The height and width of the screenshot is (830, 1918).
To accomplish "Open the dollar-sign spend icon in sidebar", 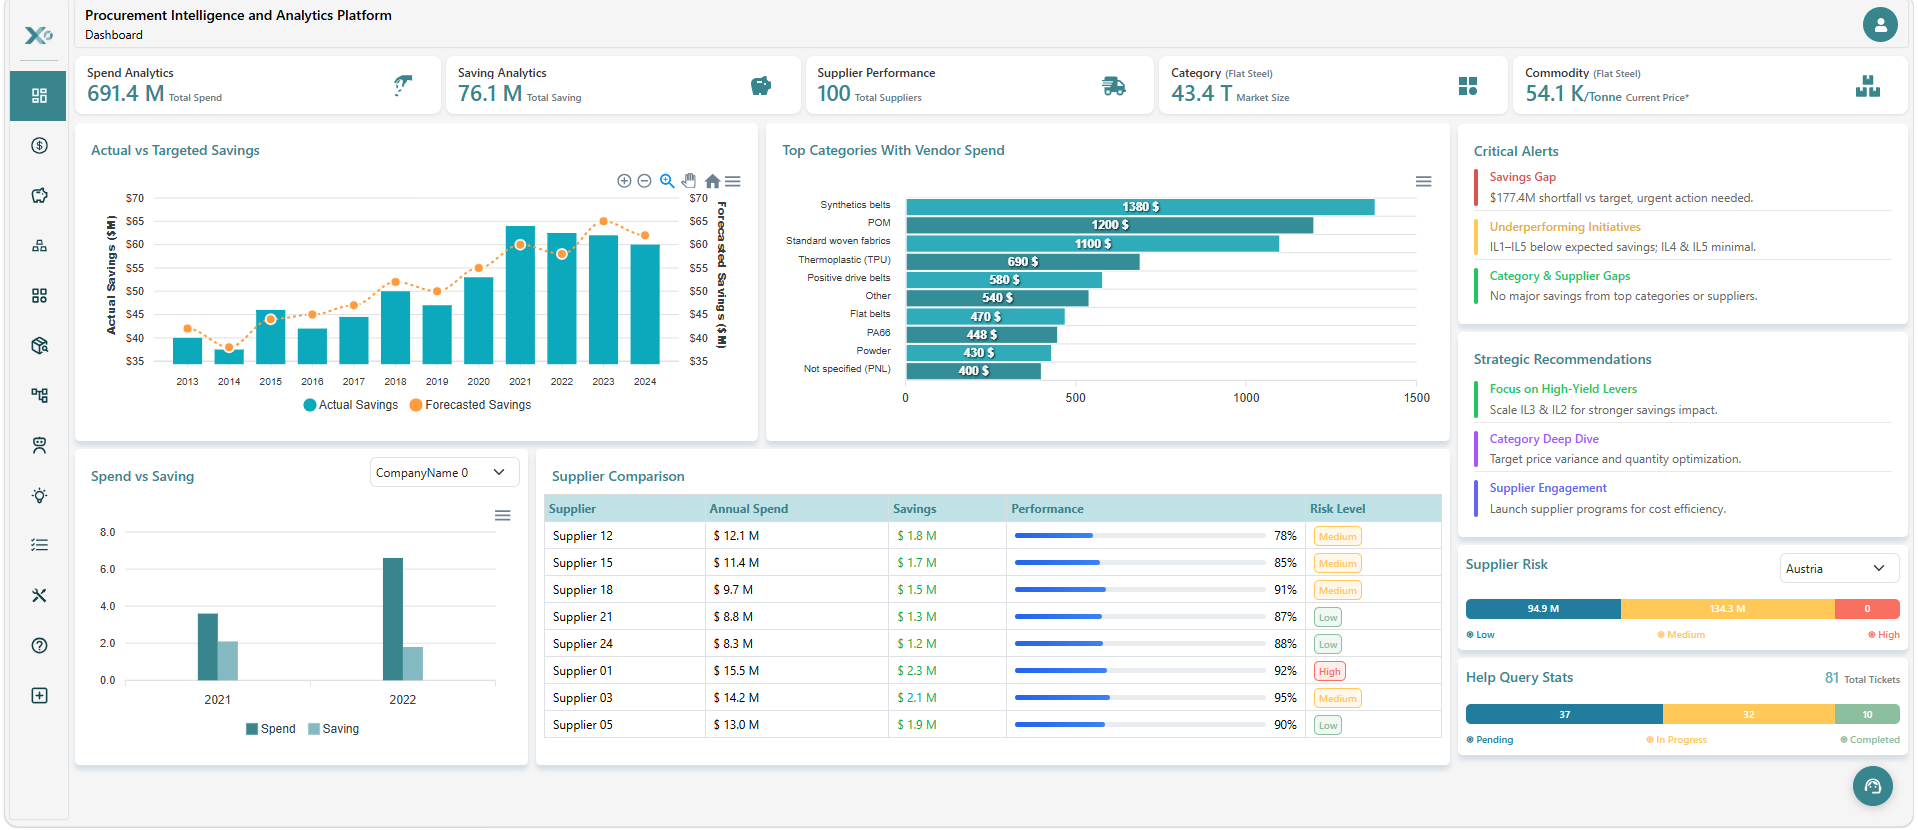I will tap(39, 146).
